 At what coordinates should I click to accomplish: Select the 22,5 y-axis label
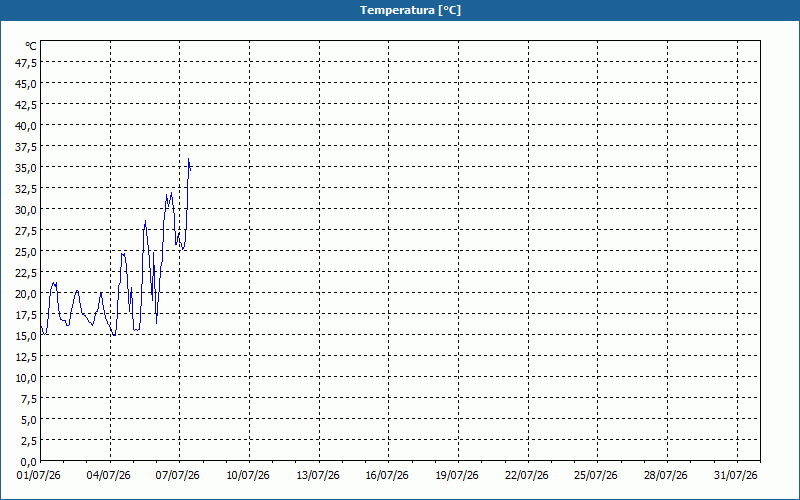(27, 272)
